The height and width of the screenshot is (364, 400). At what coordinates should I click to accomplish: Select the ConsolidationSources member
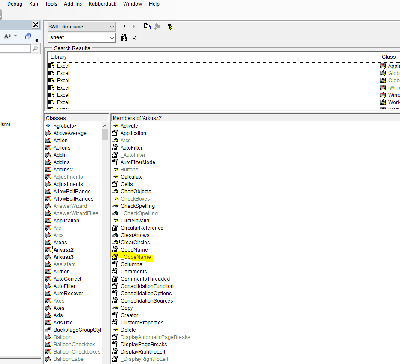(x=147, y=301)
